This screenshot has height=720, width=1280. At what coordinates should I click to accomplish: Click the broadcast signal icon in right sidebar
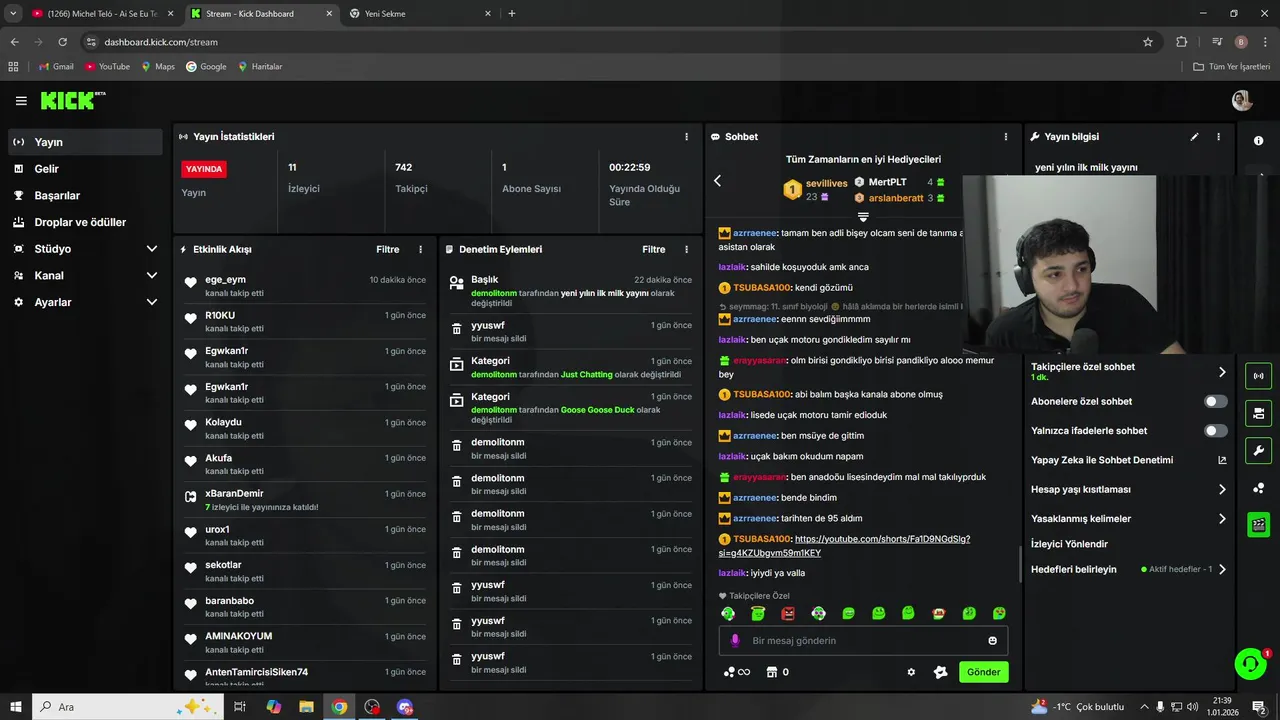1258,376
